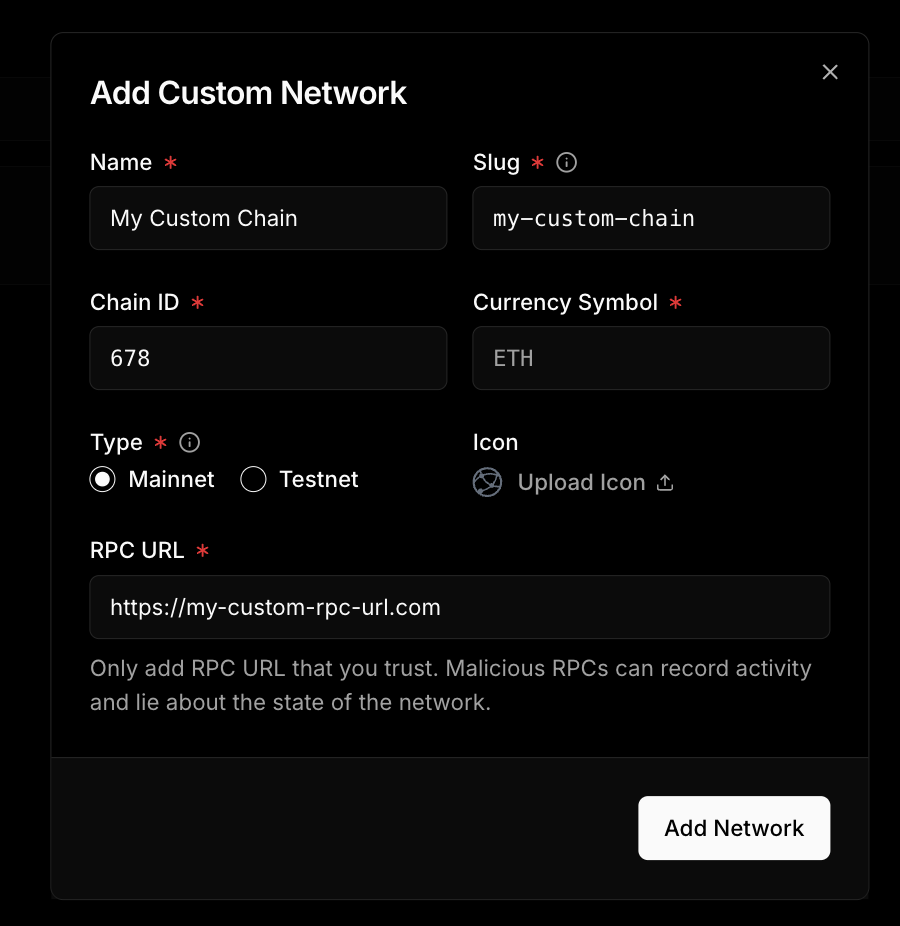Click the globe placeholder icon under Icon

pyautogui.click(x=487, y=482)
